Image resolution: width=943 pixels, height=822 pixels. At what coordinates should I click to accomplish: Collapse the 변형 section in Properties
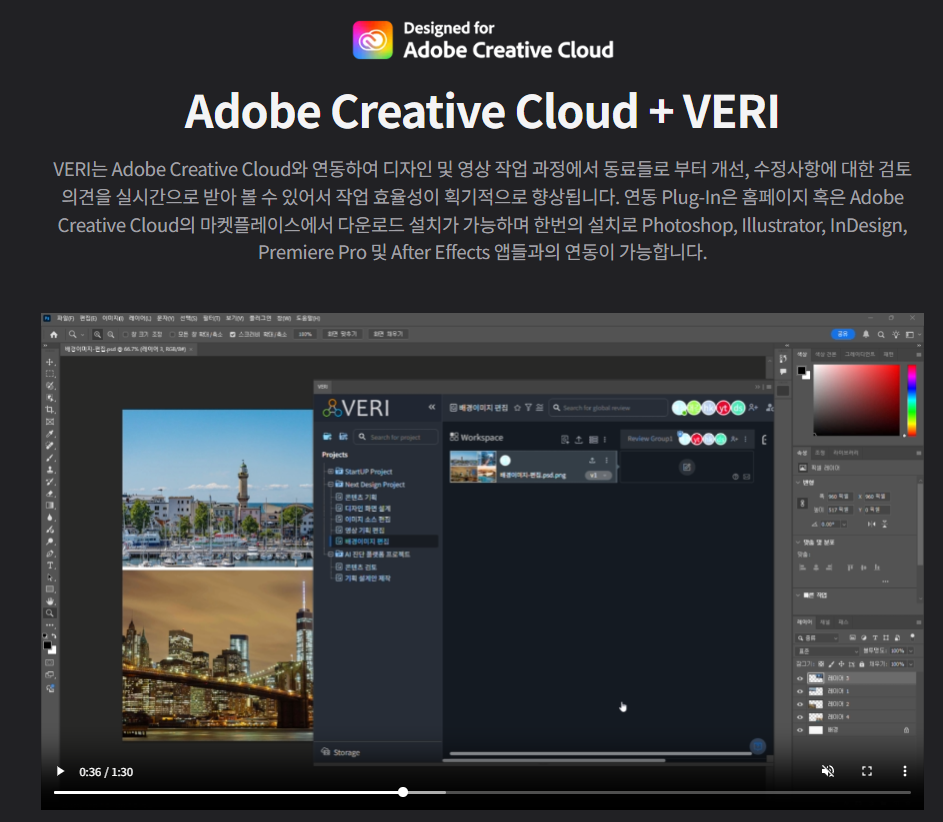(799, 482)
